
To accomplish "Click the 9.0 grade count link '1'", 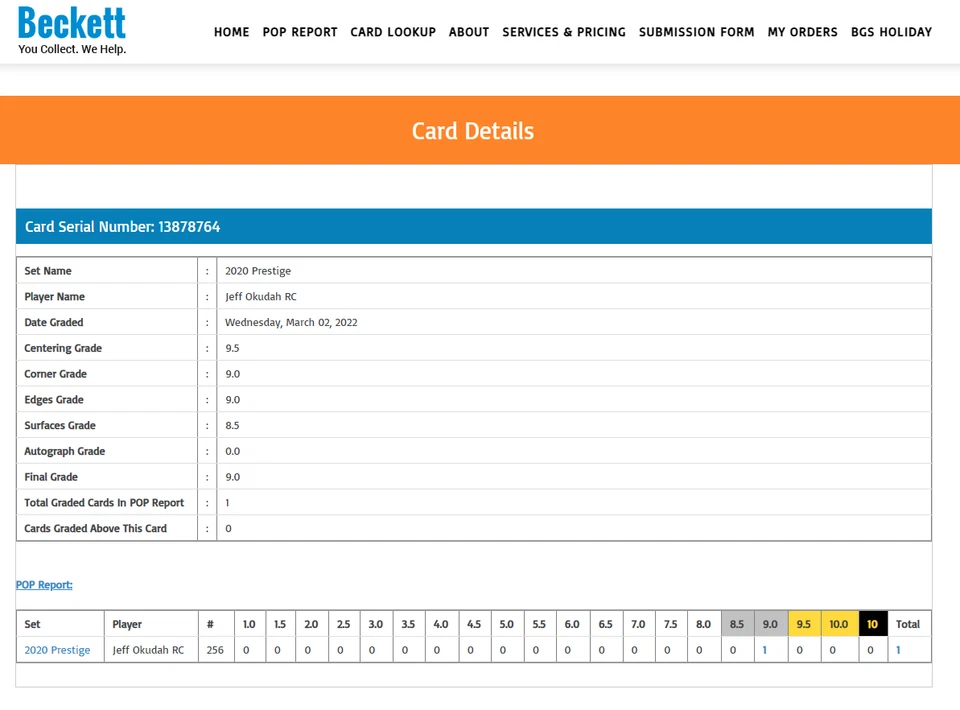I will [x=765, y=650].
